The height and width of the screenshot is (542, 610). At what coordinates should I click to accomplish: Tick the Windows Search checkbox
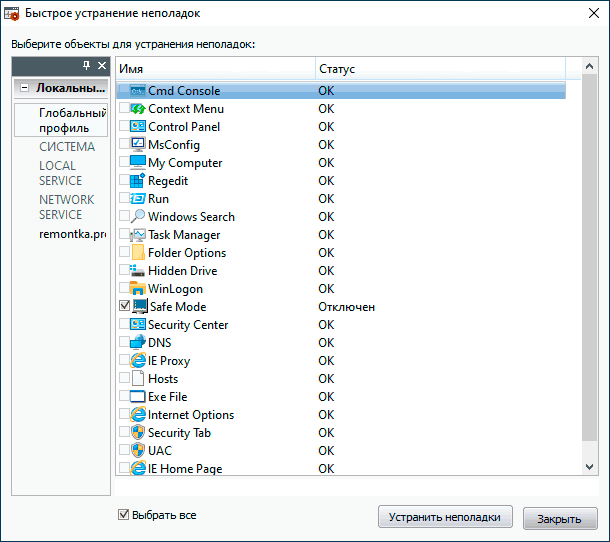124,216
